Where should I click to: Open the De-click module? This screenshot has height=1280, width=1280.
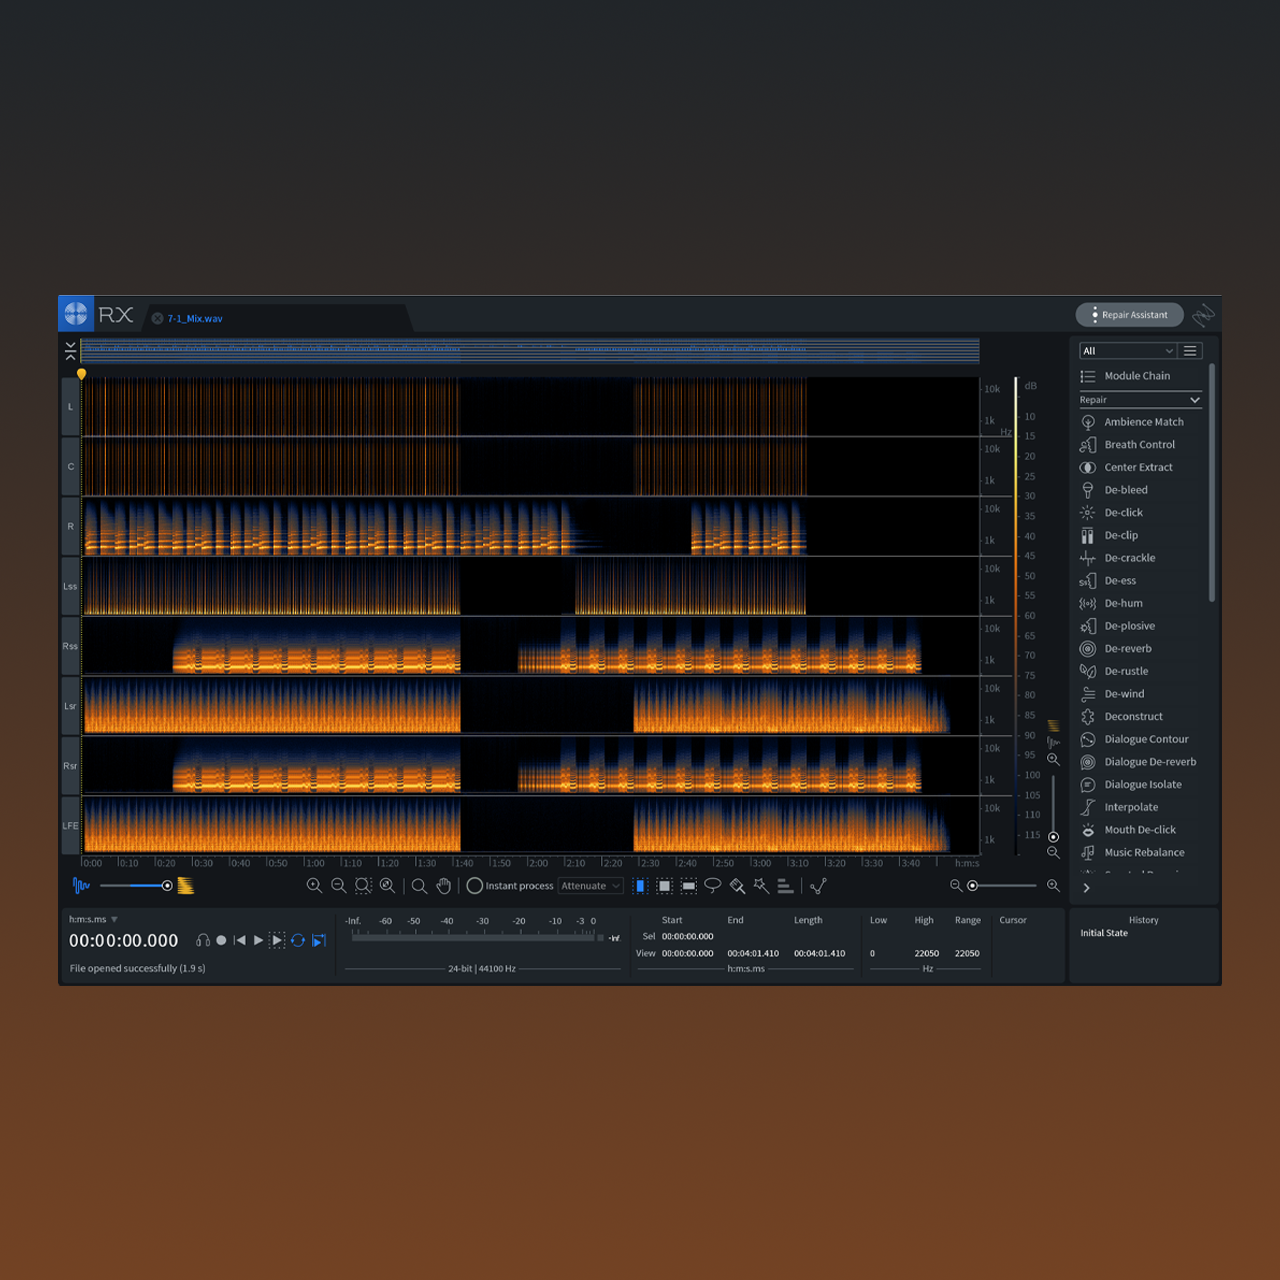pos(1123,513)
